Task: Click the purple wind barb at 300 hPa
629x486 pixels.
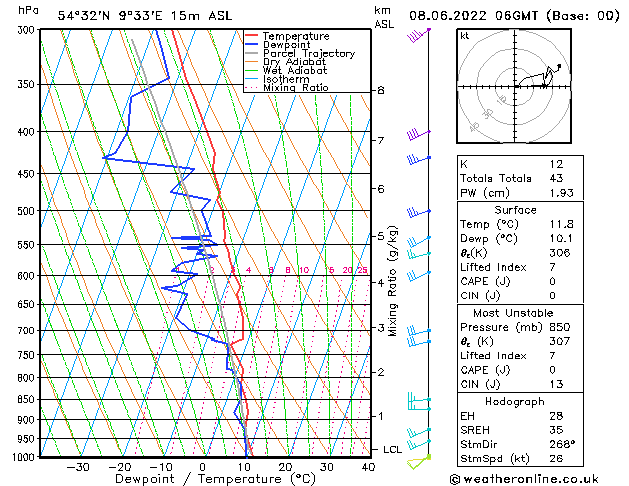Action: point(419,35)
